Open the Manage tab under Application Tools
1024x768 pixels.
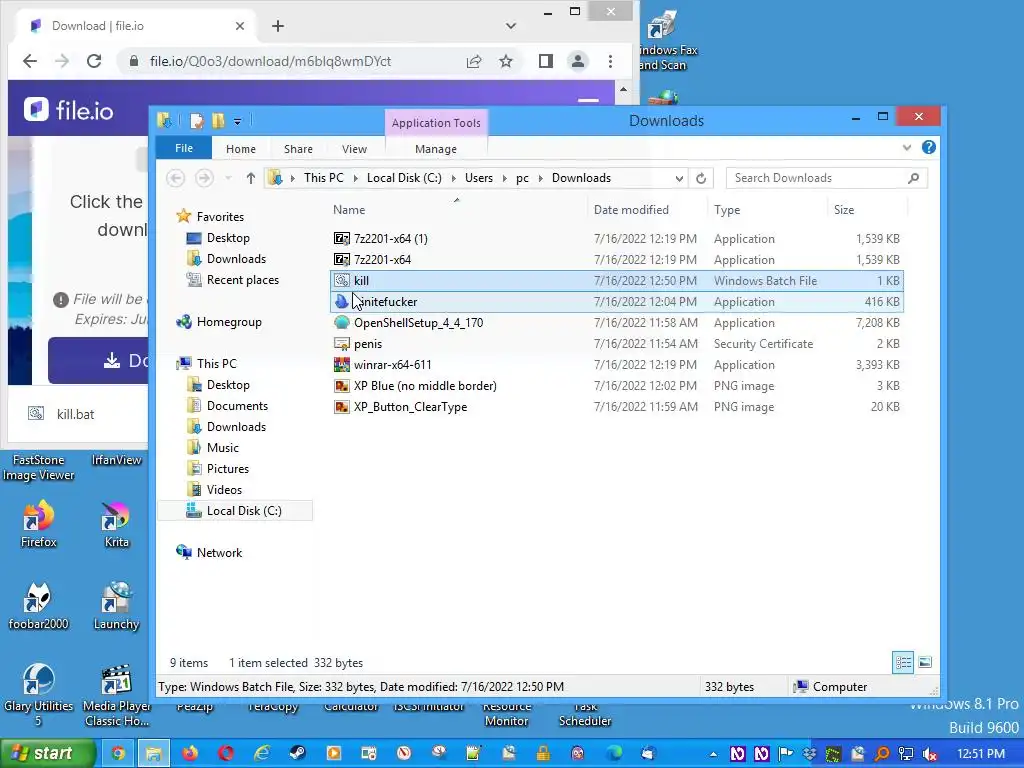point(436,149)
